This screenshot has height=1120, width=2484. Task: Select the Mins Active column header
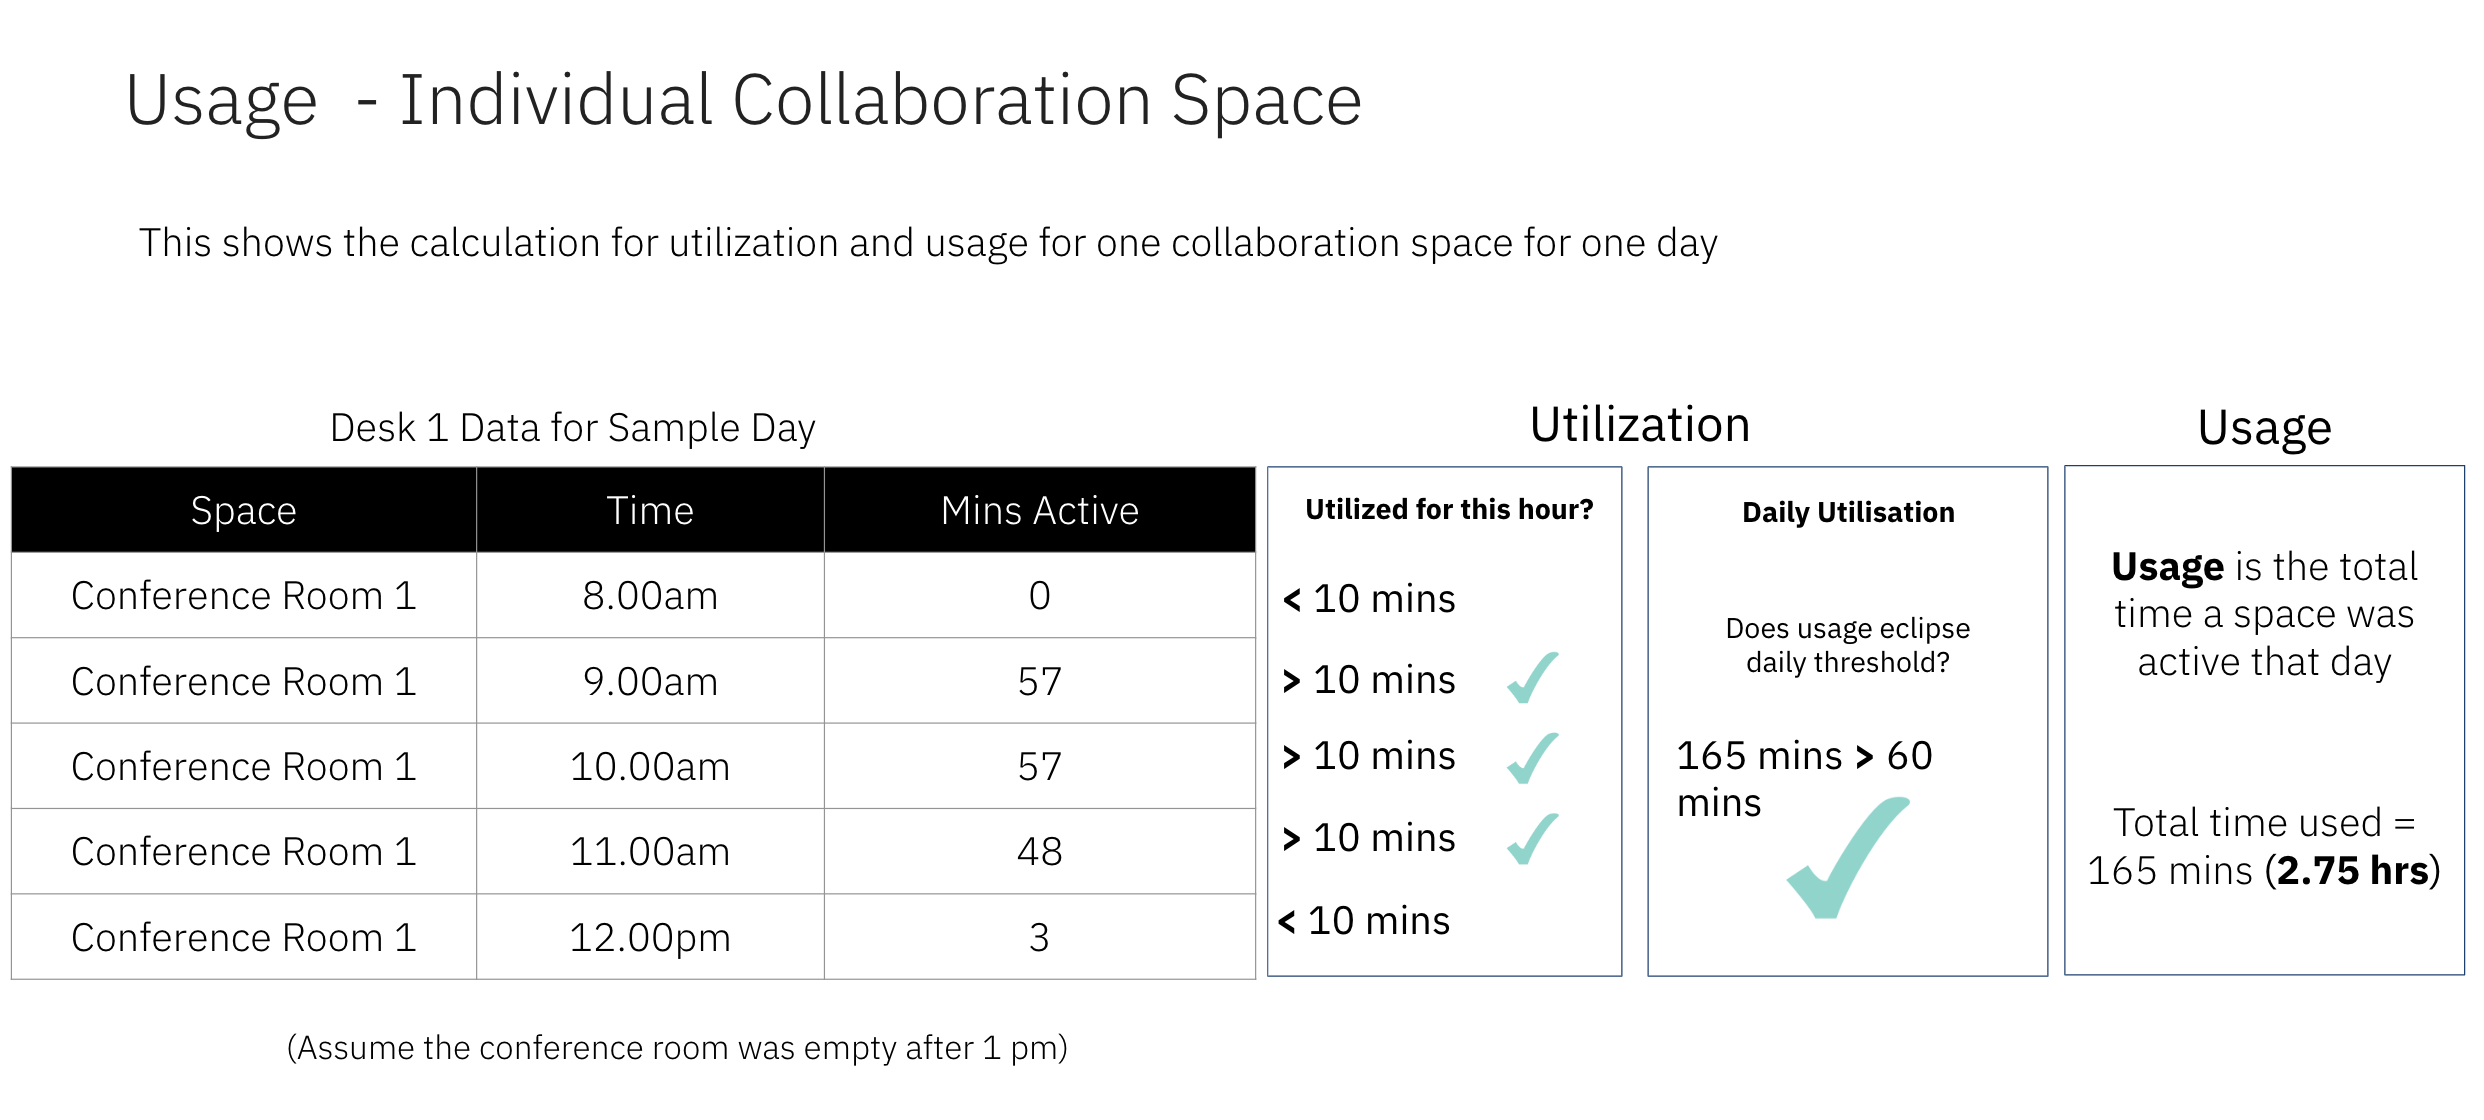pyautogui.click(x=1040, y=510)
